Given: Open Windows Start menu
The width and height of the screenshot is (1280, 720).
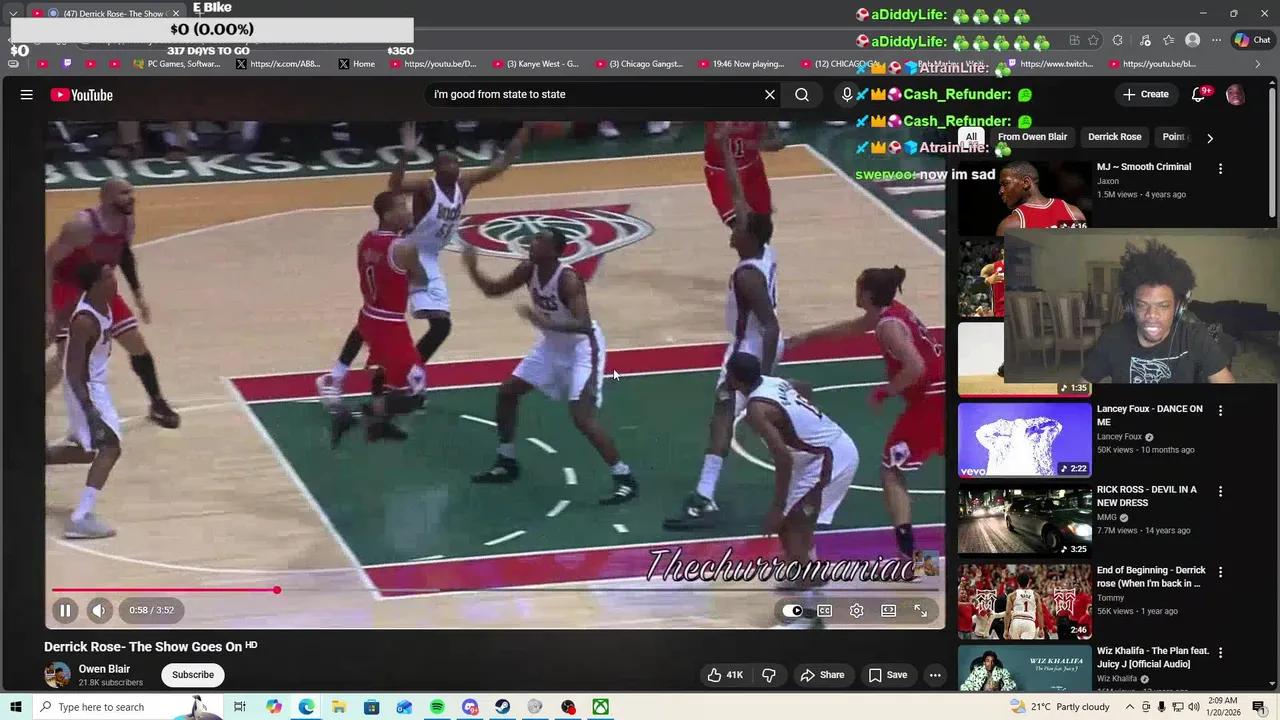Looking at the screenshot, I should [15, 707].
